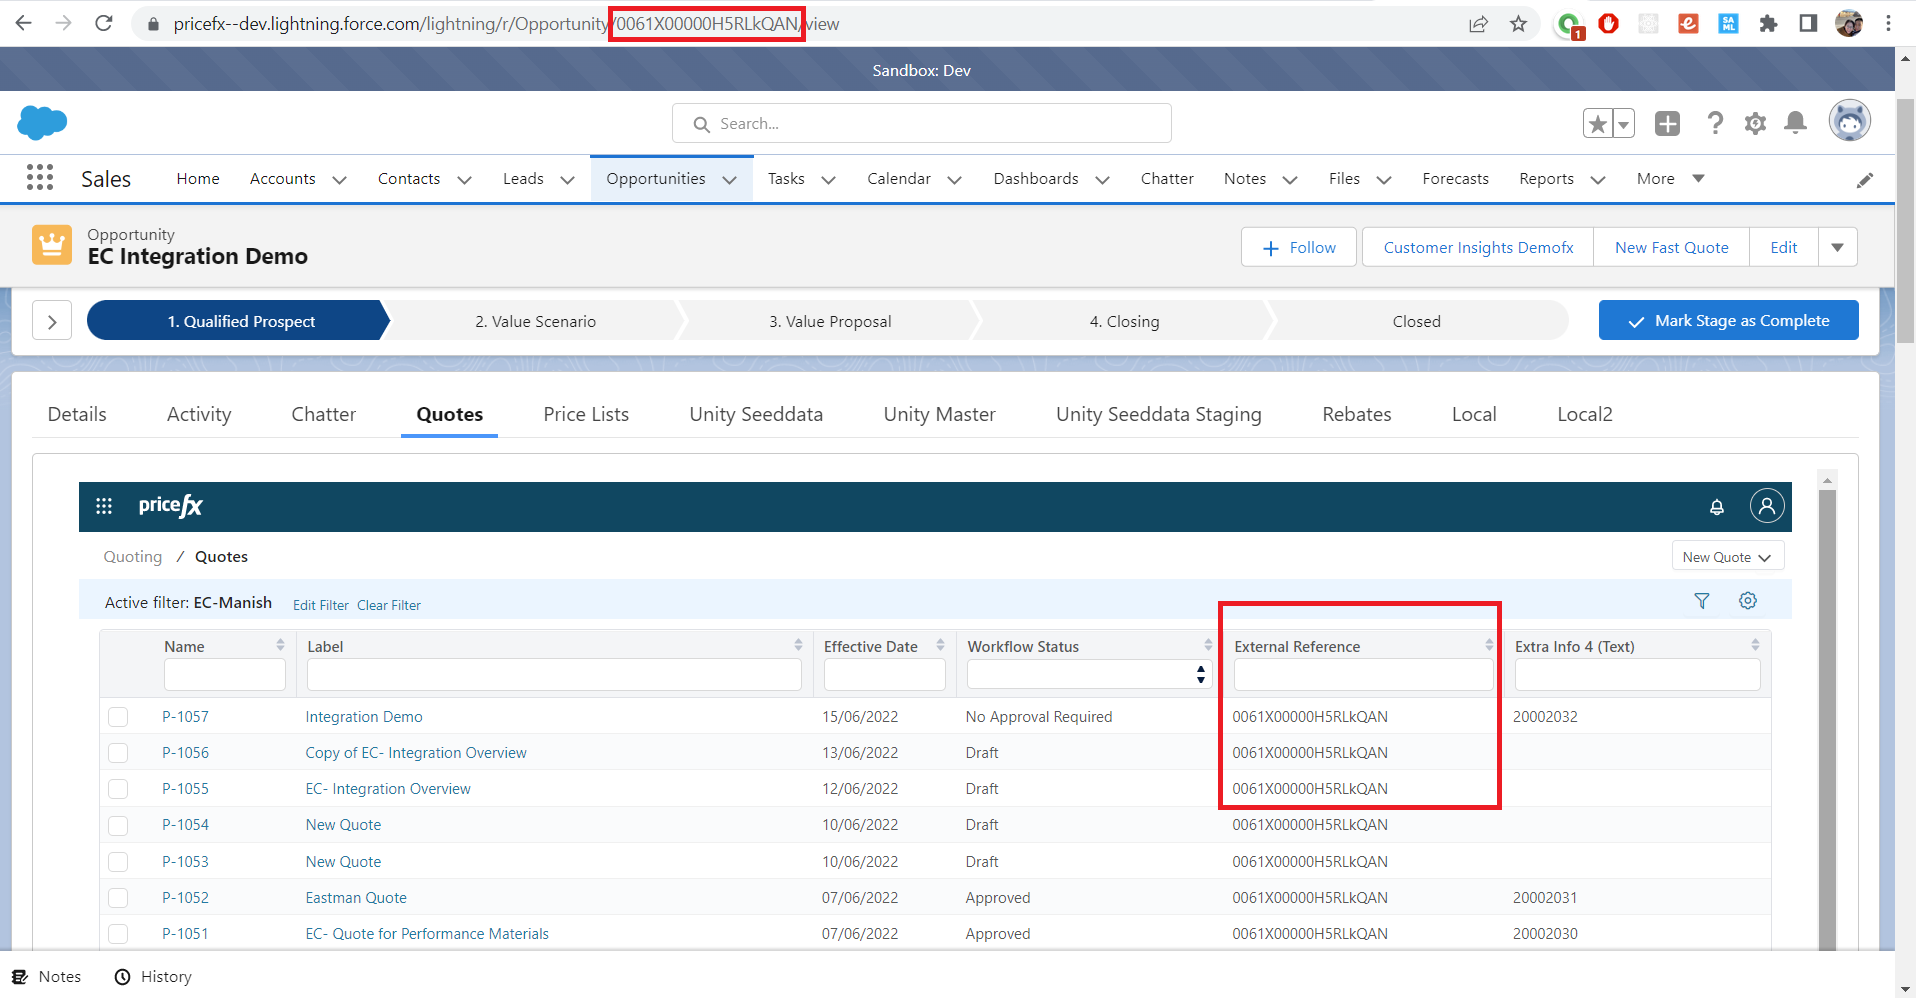Open the Salesforce App Launcher grid
This screenshot has height=998, width=1916.
(40, 178)
